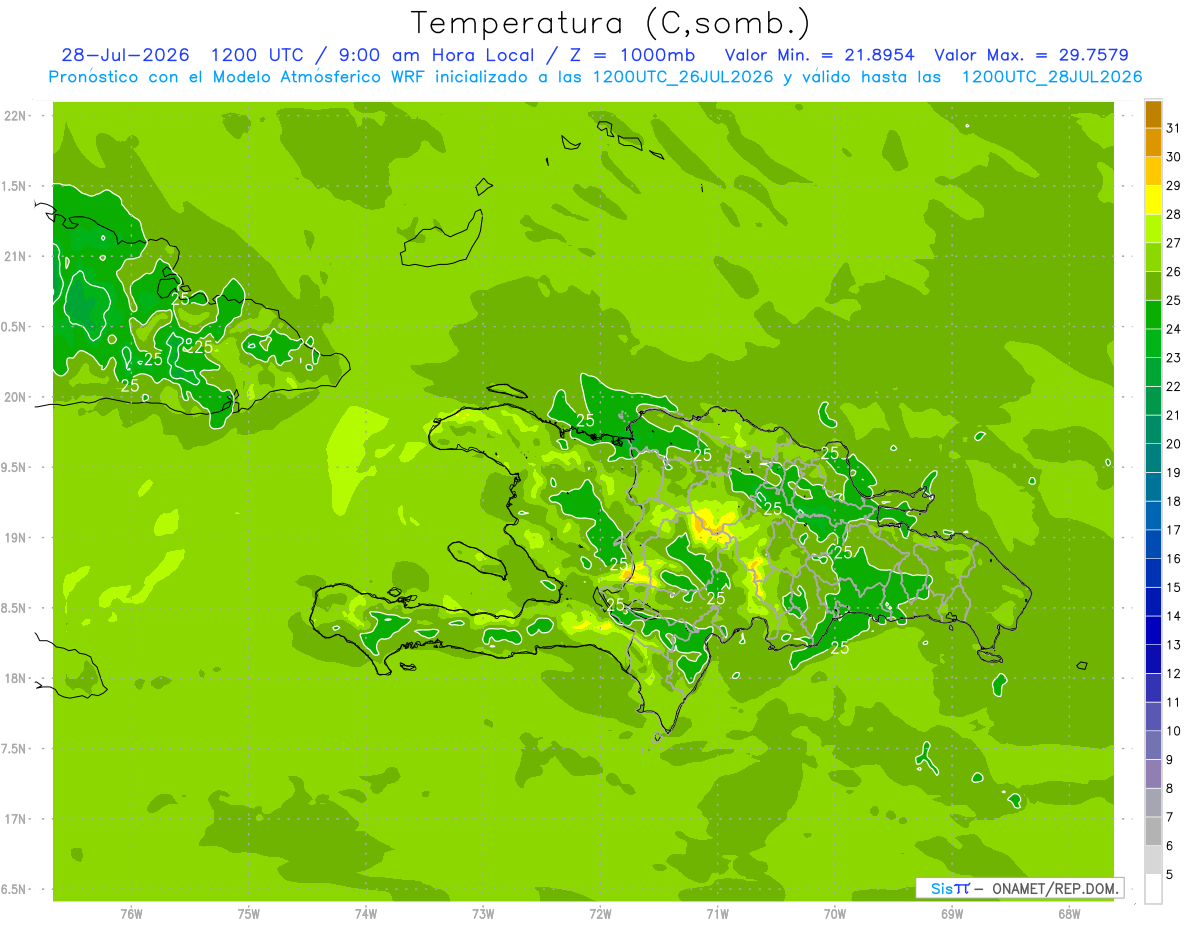This screenshot has height=927, width=1200.
Task: Click the '20' color bar label
Action: point(1173,444)
